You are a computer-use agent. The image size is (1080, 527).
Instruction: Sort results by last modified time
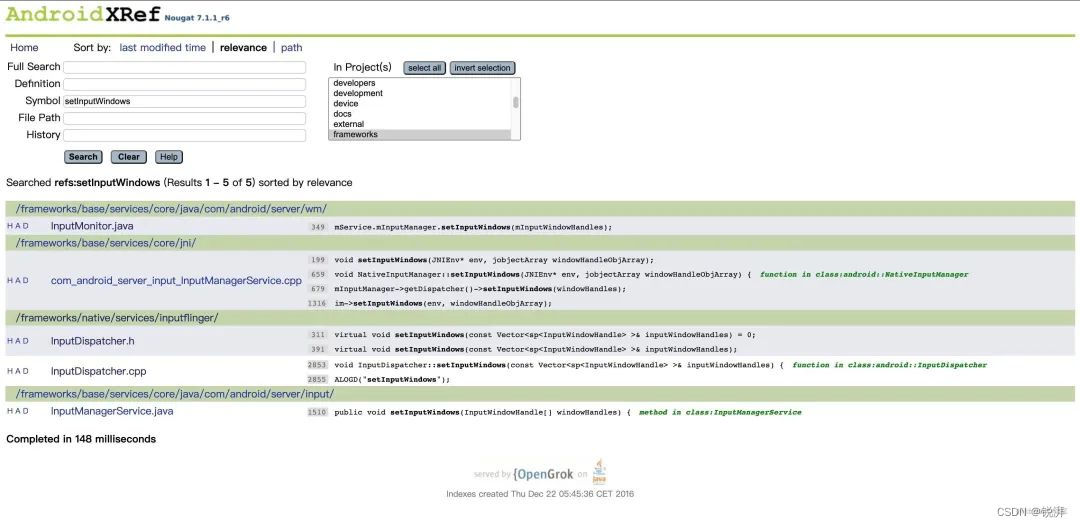tap(163, 48)
